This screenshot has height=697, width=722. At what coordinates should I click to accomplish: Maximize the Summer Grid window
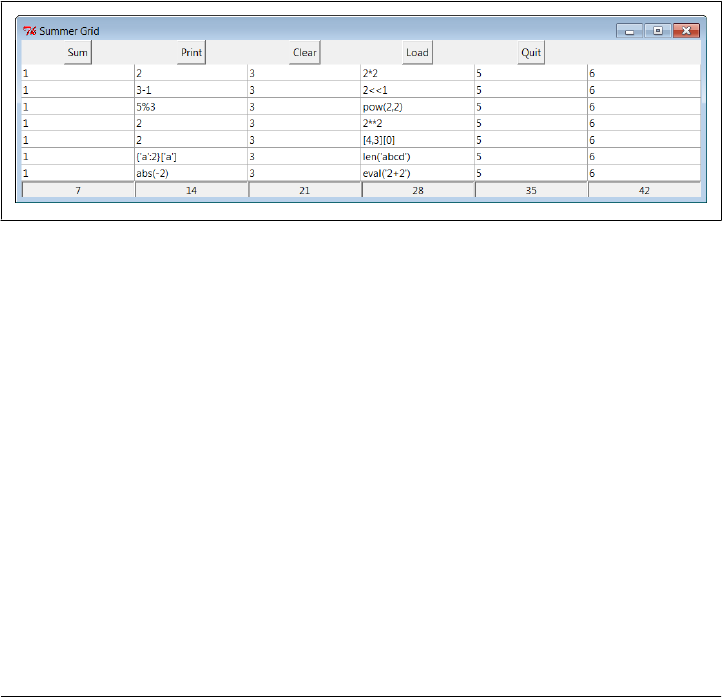pos(658,31)
